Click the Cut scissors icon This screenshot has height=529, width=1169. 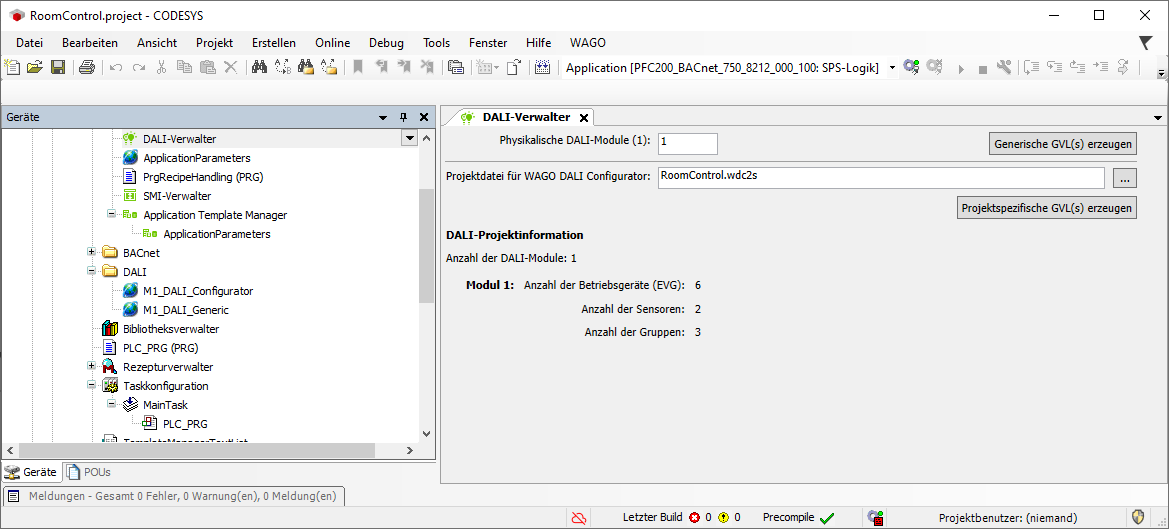[x=161, y=68]
